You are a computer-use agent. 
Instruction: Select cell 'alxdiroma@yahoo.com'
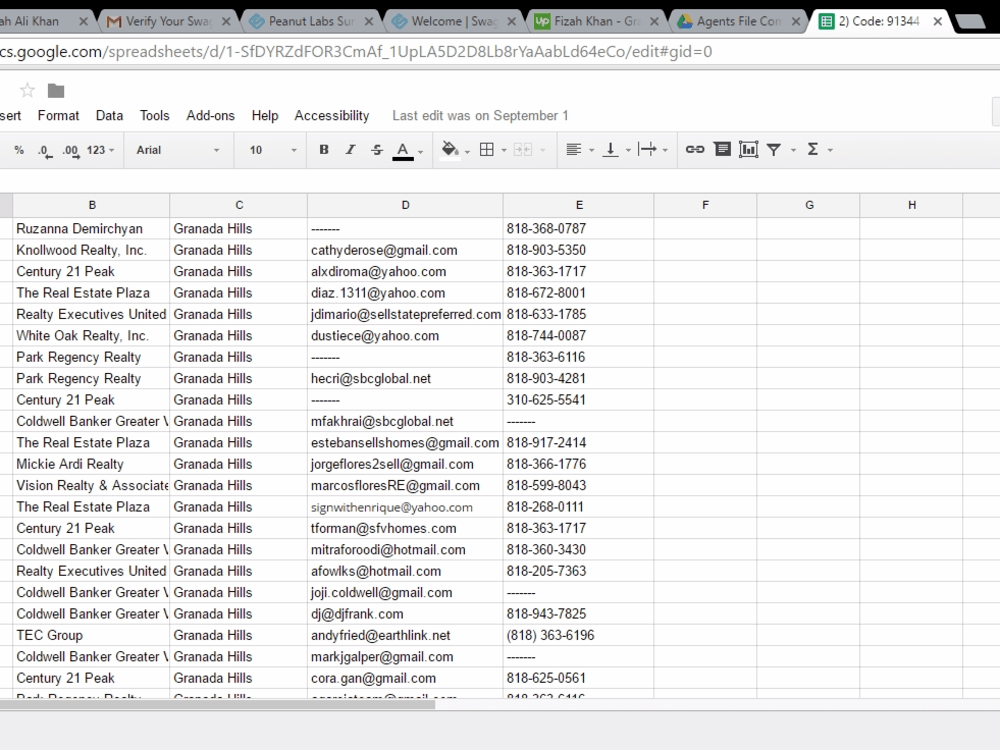tap(405, 271)
